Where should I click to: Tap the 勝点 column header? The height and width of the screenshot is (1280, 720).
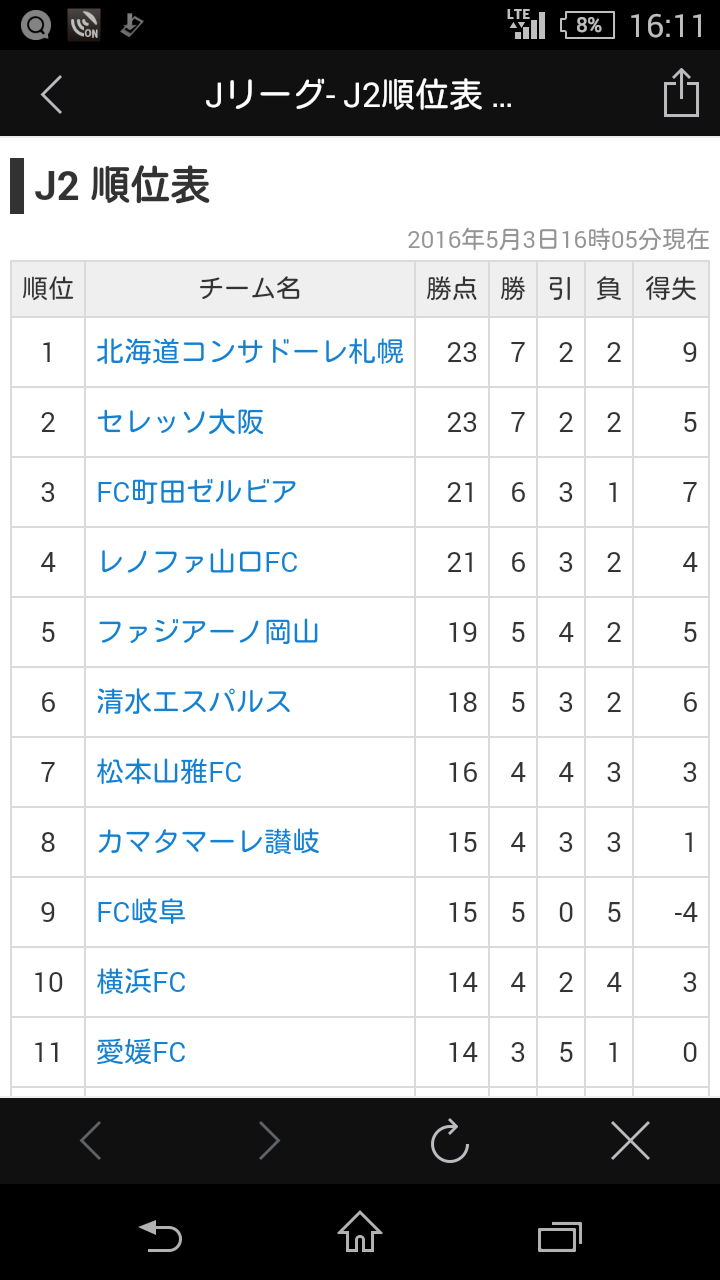pyautogui.click(x=452, y=289)
